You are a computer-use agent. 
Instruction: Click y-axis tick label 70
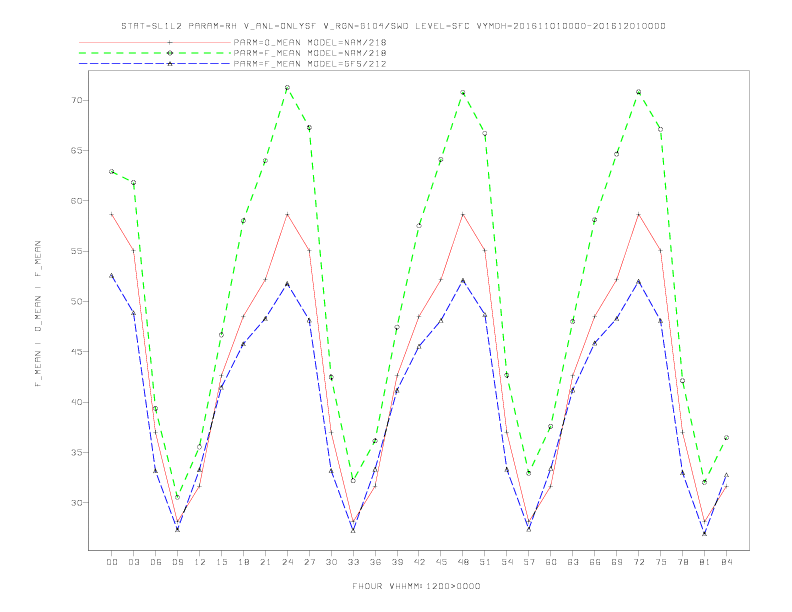click(76, 100)
